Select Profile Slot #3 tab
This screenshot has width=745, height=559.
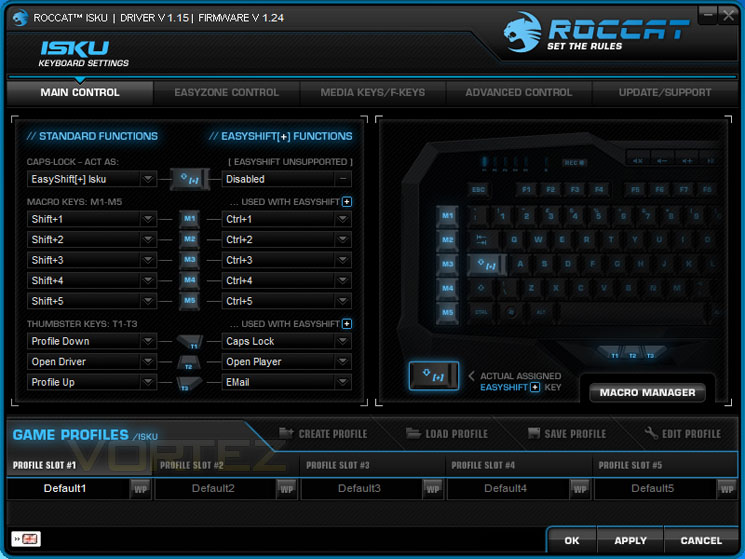372,465
